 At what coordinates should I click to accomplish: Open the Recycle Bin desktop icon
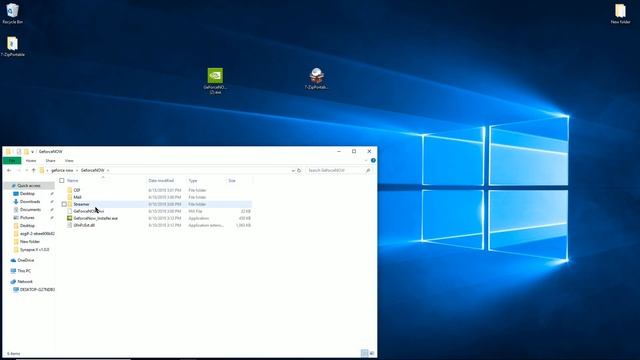click(12, 13)
